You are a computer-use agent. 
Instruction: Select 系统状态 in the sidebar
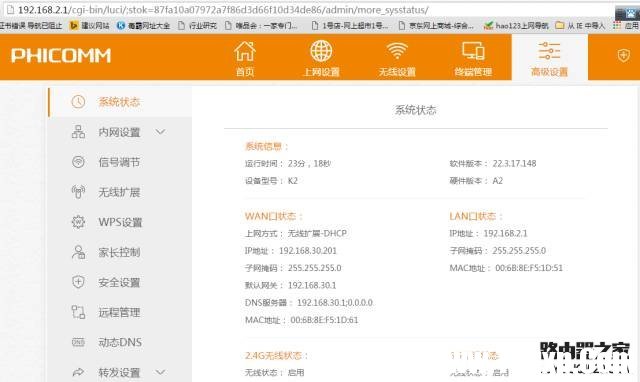click(x=120, y=102)
